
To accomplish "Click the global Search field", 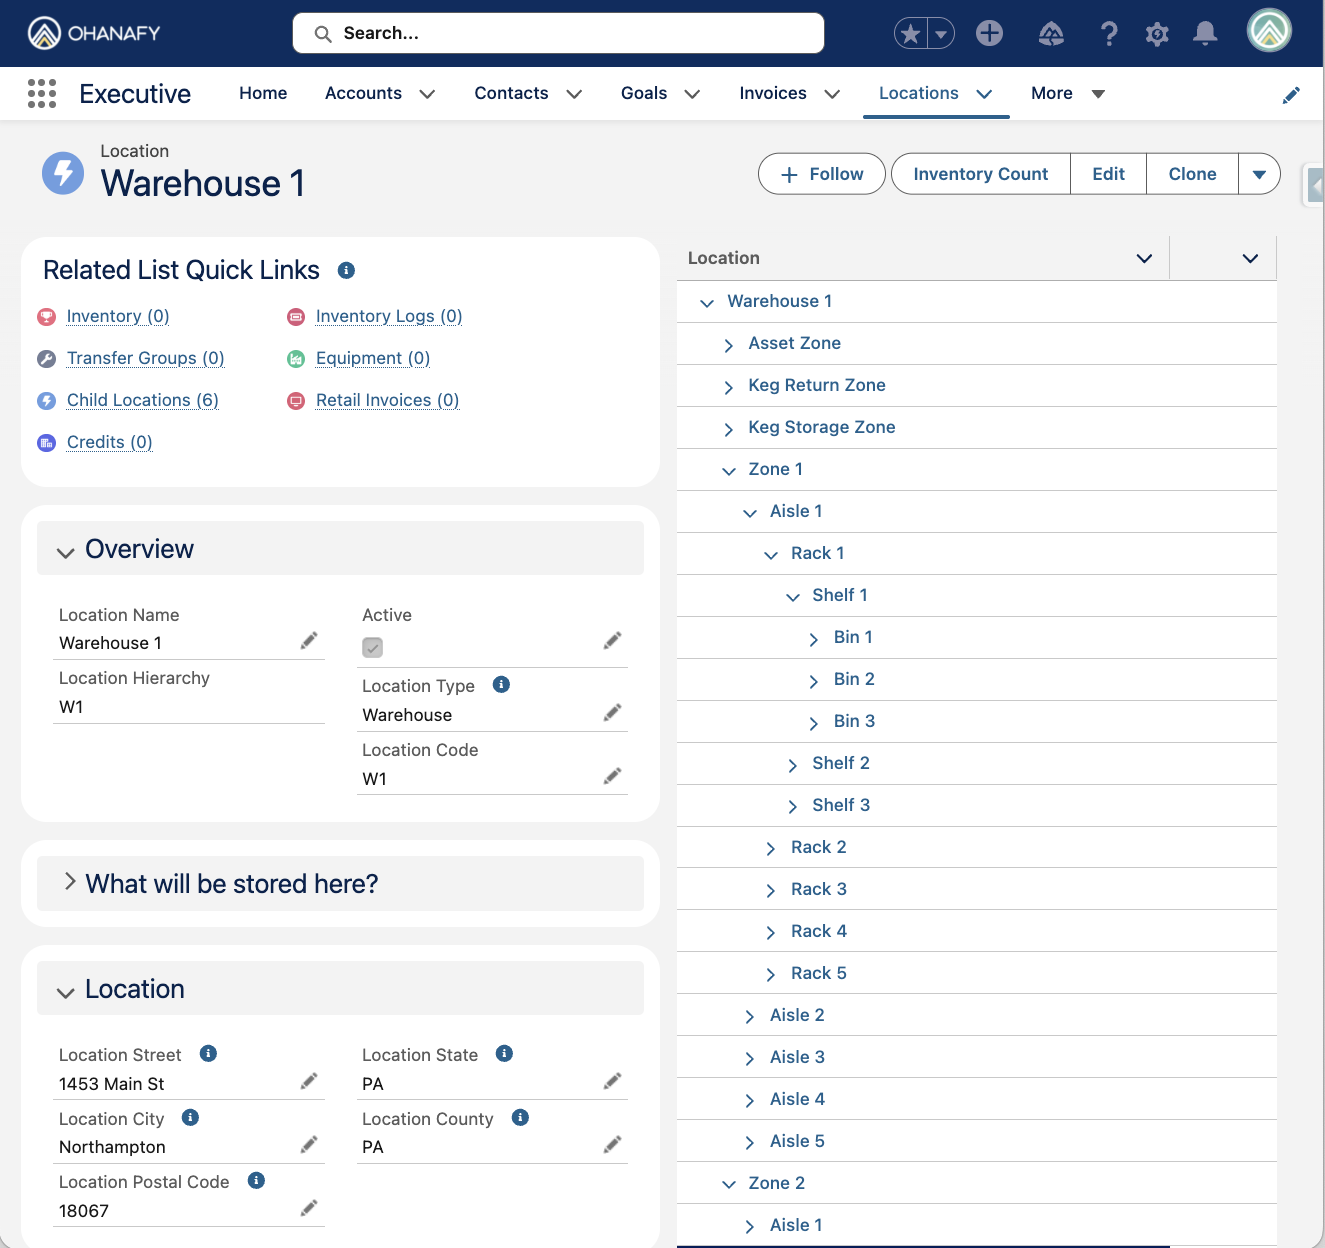I will (558, 33).
